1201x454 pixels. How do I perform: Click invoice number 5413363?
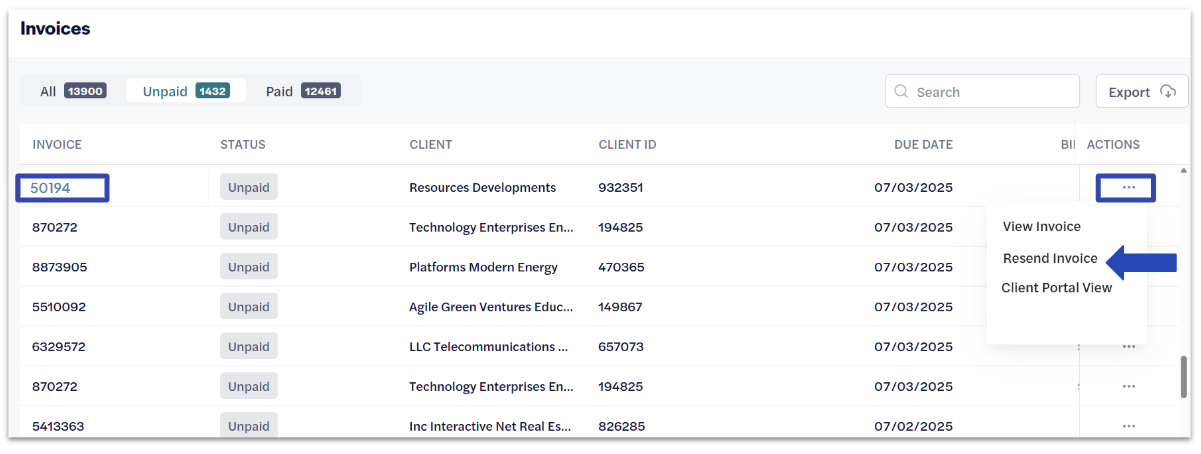(x=58, y=427)
